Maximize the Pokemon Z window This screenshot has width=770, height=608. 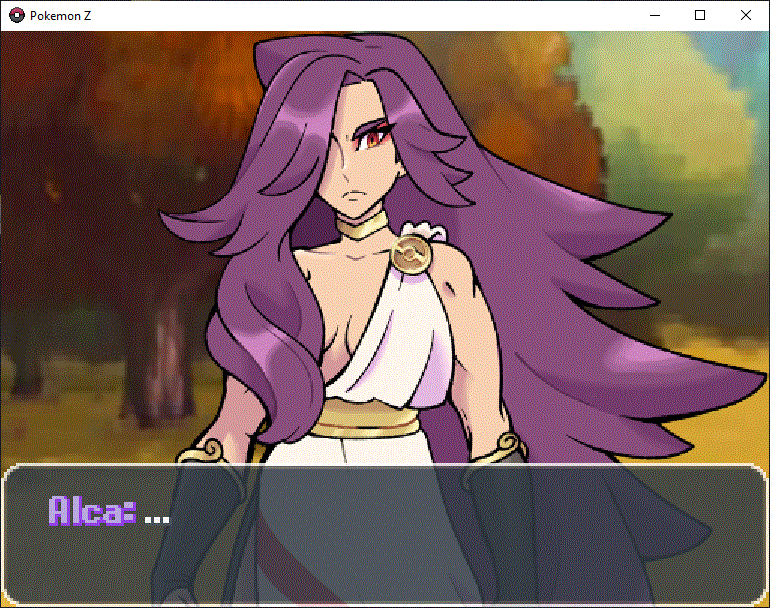click(x=700, y=15)
